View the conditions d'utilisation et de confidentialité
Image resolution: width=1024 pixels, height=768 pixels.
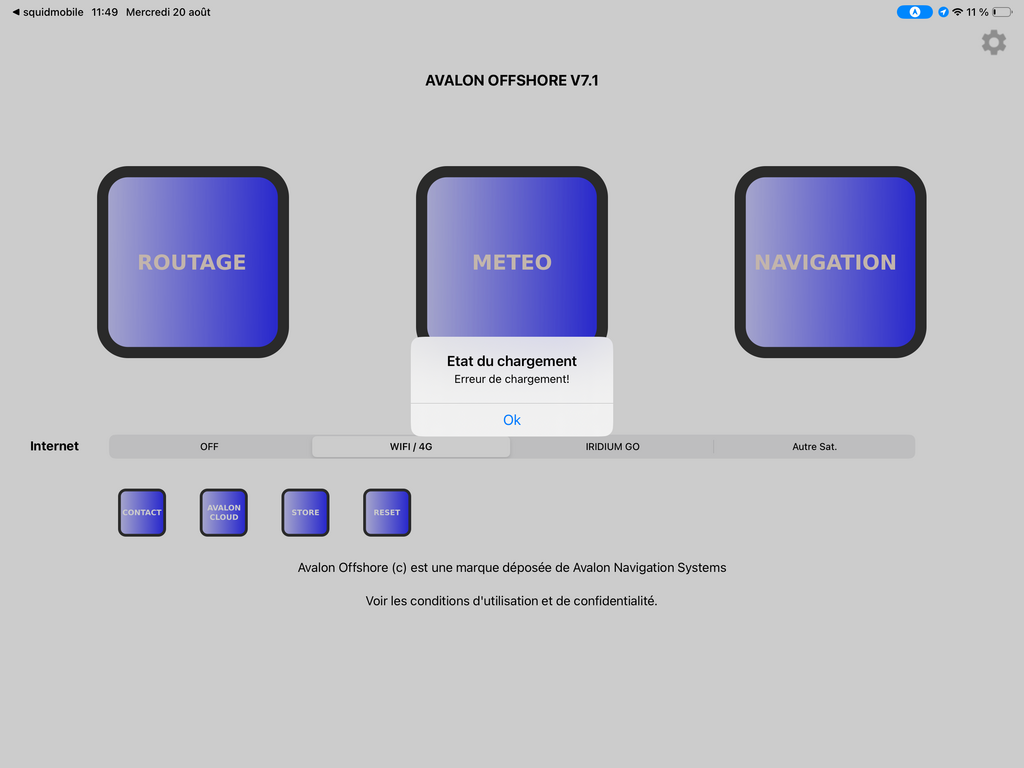511,601
